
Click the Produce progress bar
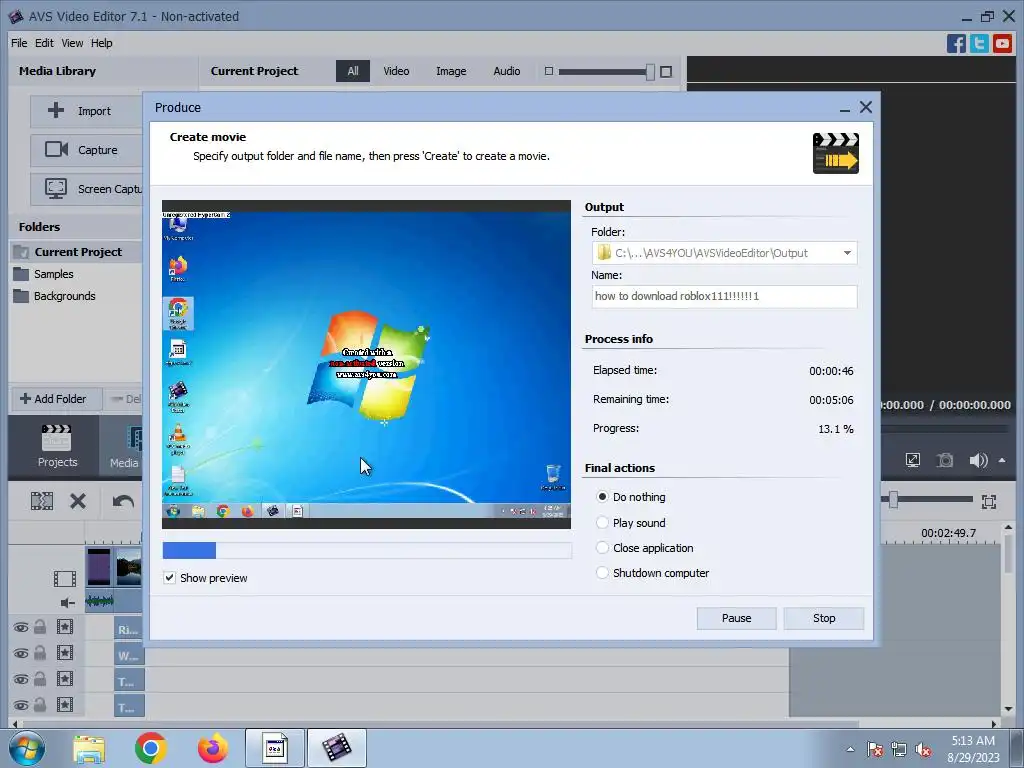click(x=367, y=551)
